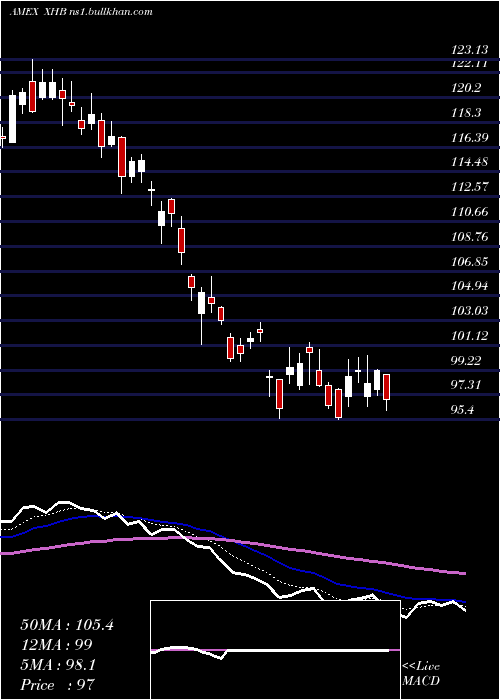Click the 101.12 price label
Image resolution: width=500 pixels, height=700 pixels.
point(468,336)
